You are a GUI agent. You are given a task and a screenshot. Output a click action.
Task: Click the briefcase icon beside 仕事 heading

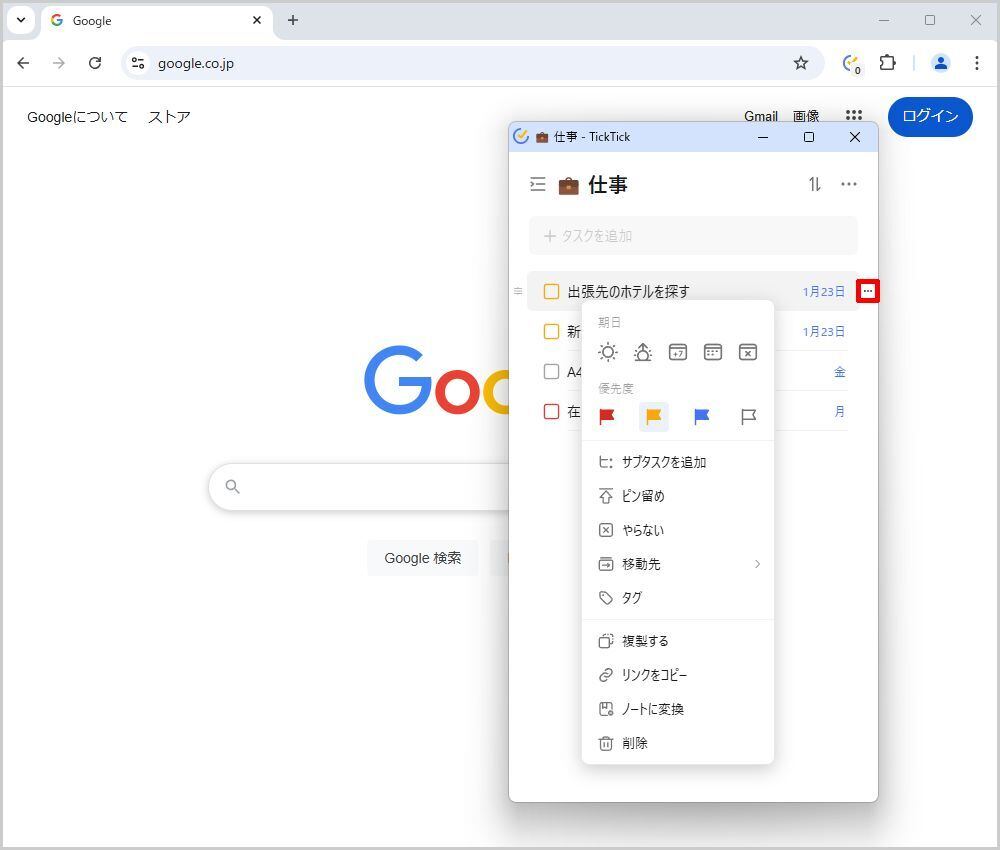(568, 186)
